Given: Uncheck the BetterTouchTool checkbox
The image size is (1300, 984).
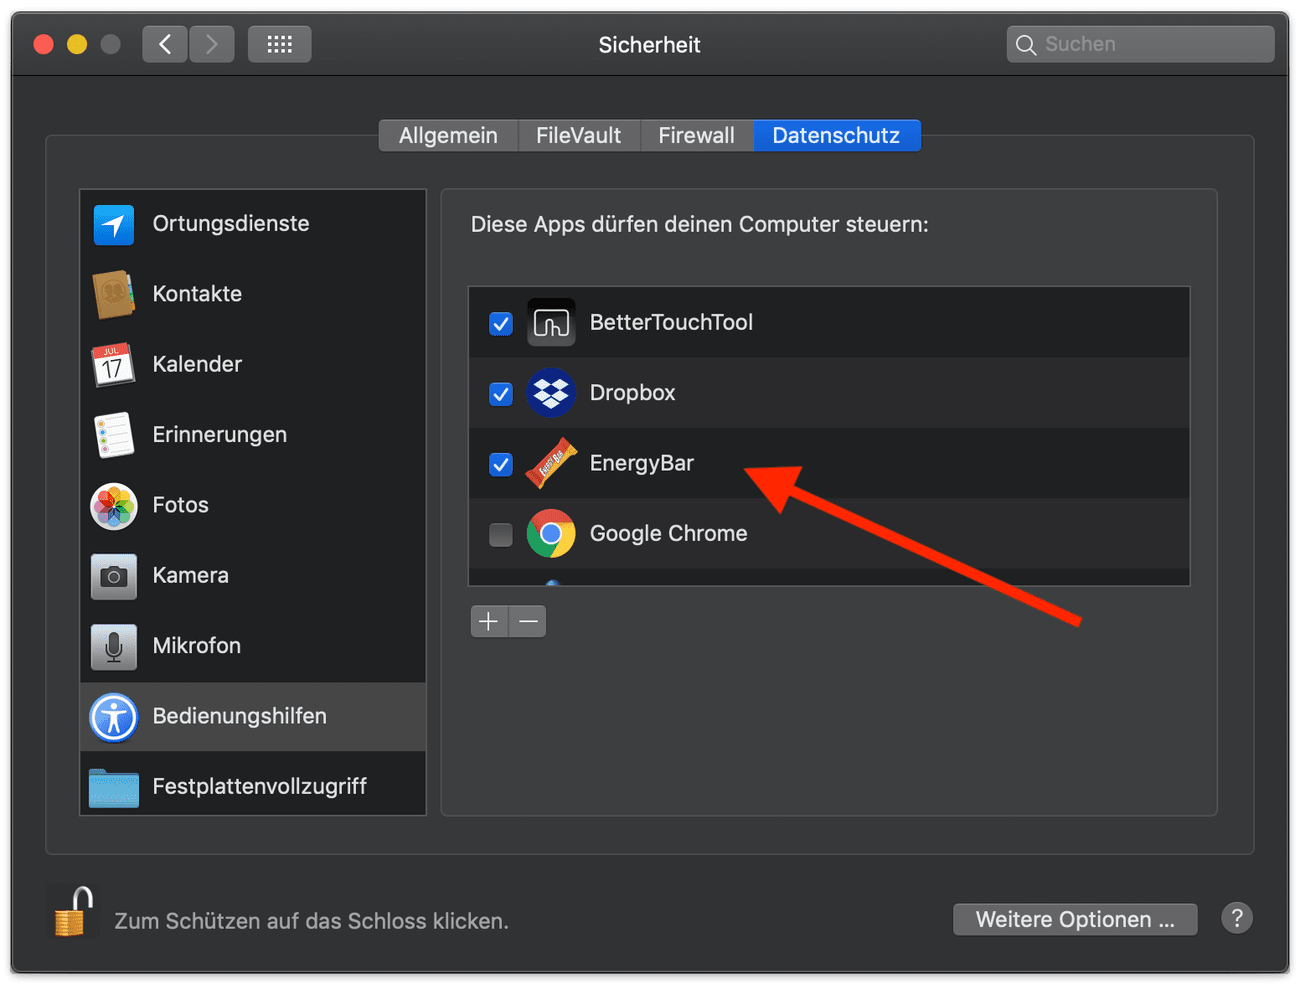Looking at the screenshot, I should 501,323.
